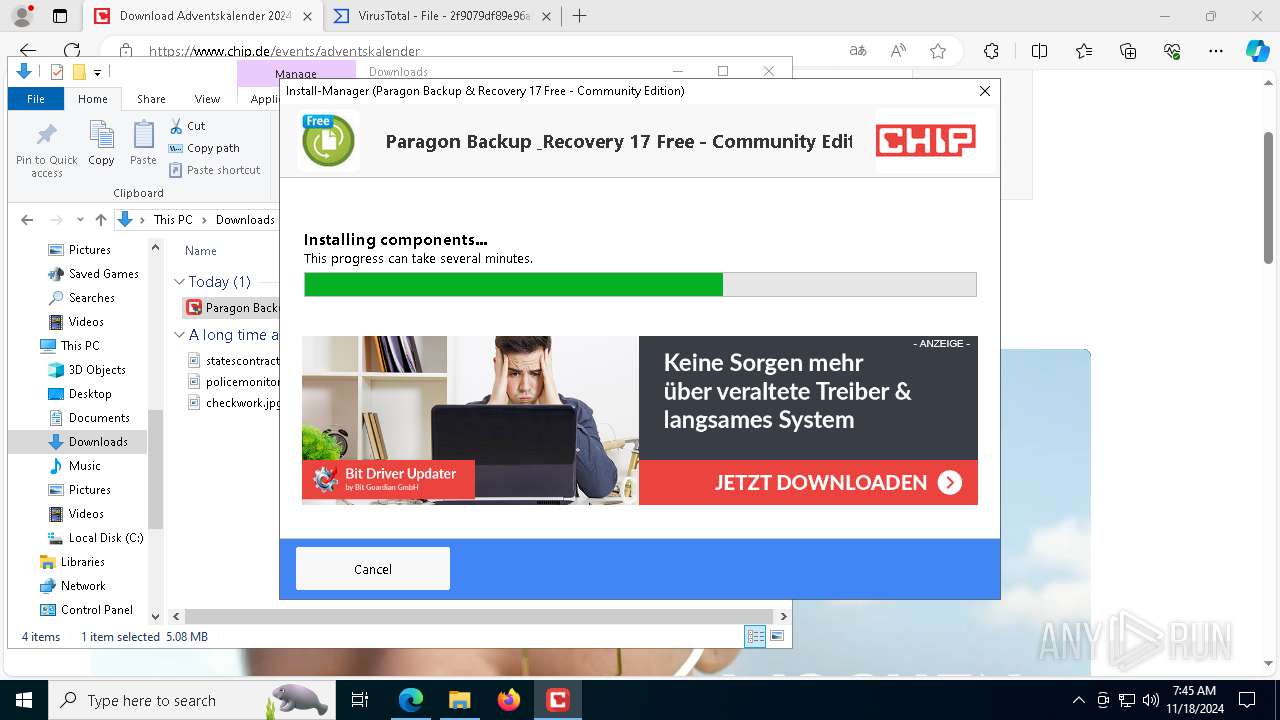1280x720 pixels.
Task: Switch to the View ribbon tab
Action: 207,99
